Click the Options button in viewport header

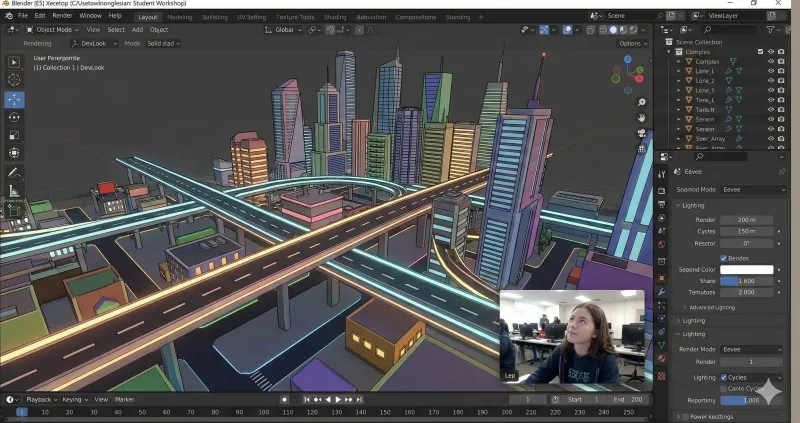(631, 44)
